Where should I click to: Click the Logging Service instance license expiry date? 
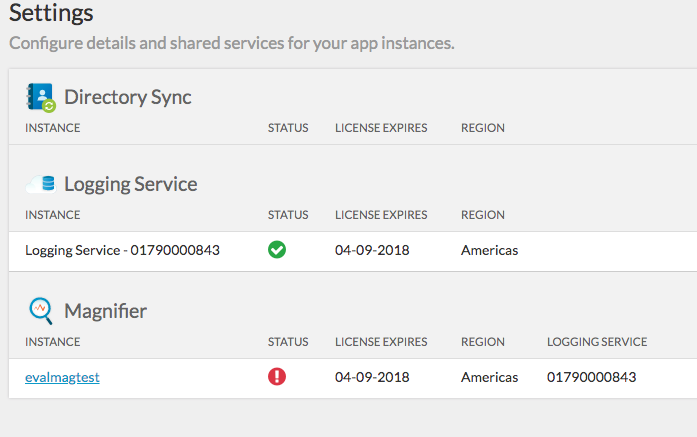371,250
